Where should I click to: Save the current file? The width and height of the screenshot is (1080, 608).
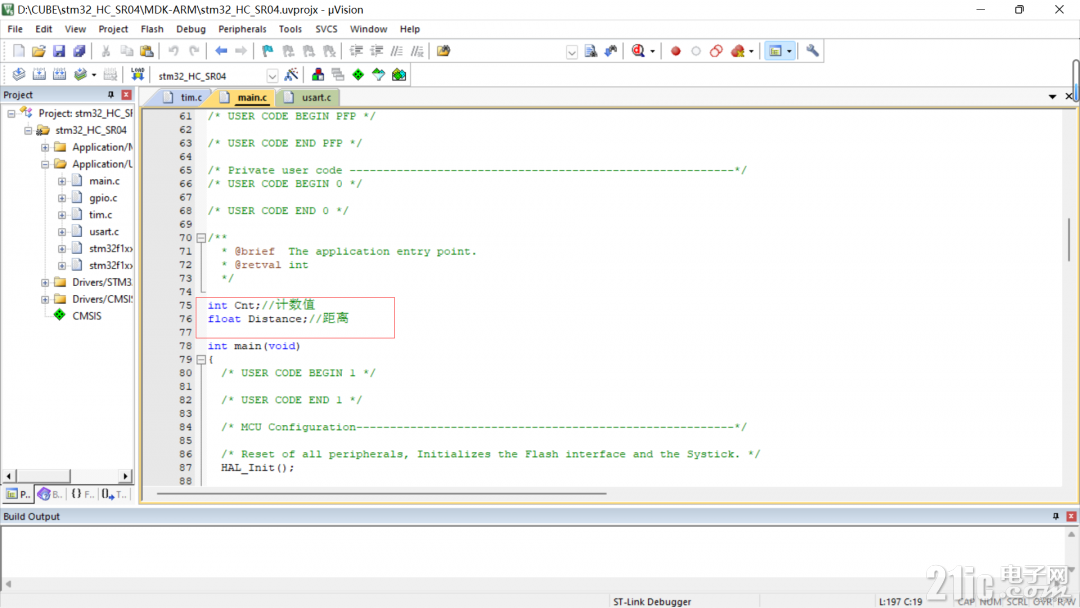[x=59, y=51]
